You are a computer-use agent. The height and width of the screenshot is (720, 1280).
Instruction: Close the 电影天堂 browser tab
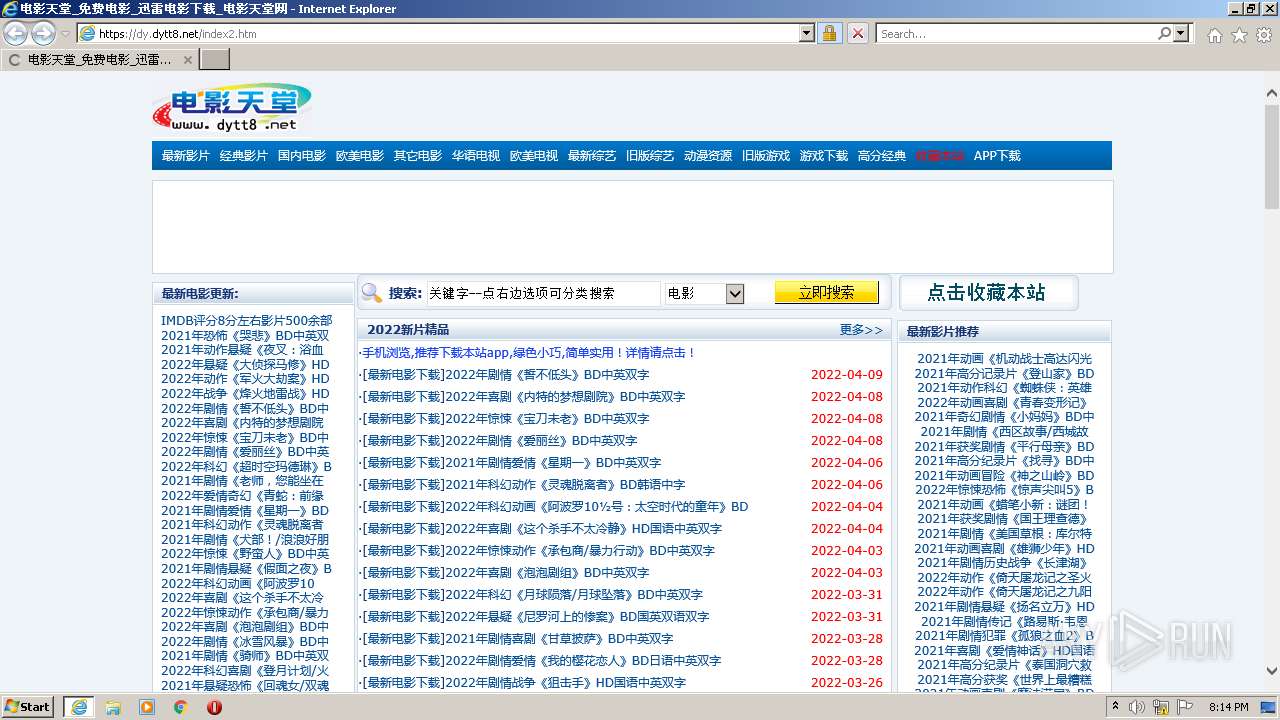[x=187, y=60]
